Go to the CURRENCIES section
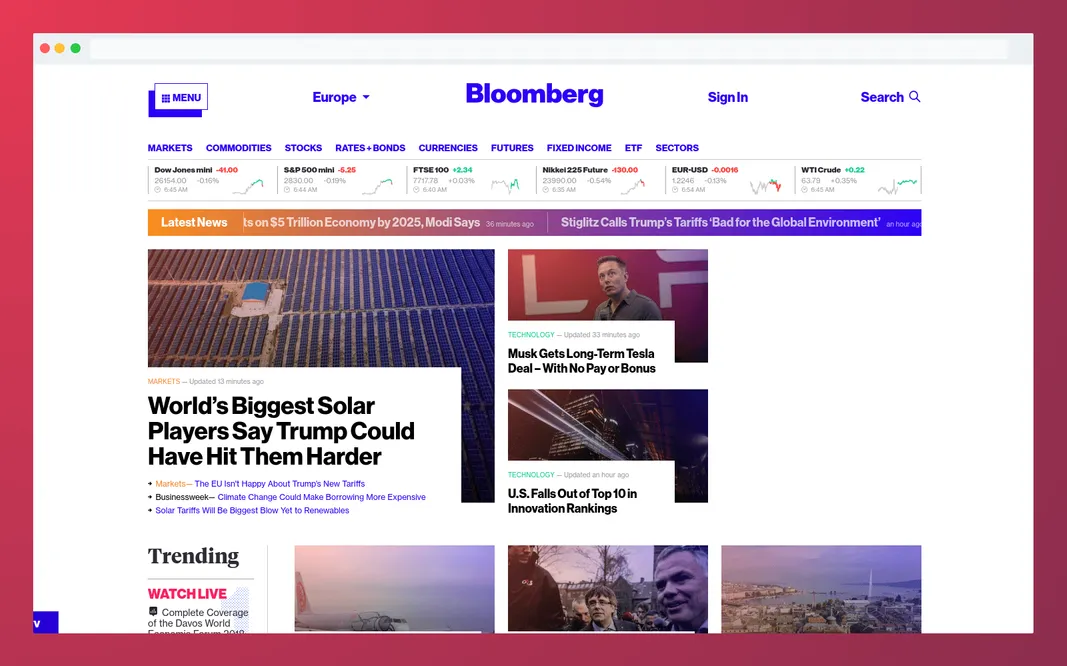1067x666 pixels. pyautogui.click(x=448, y=148)
